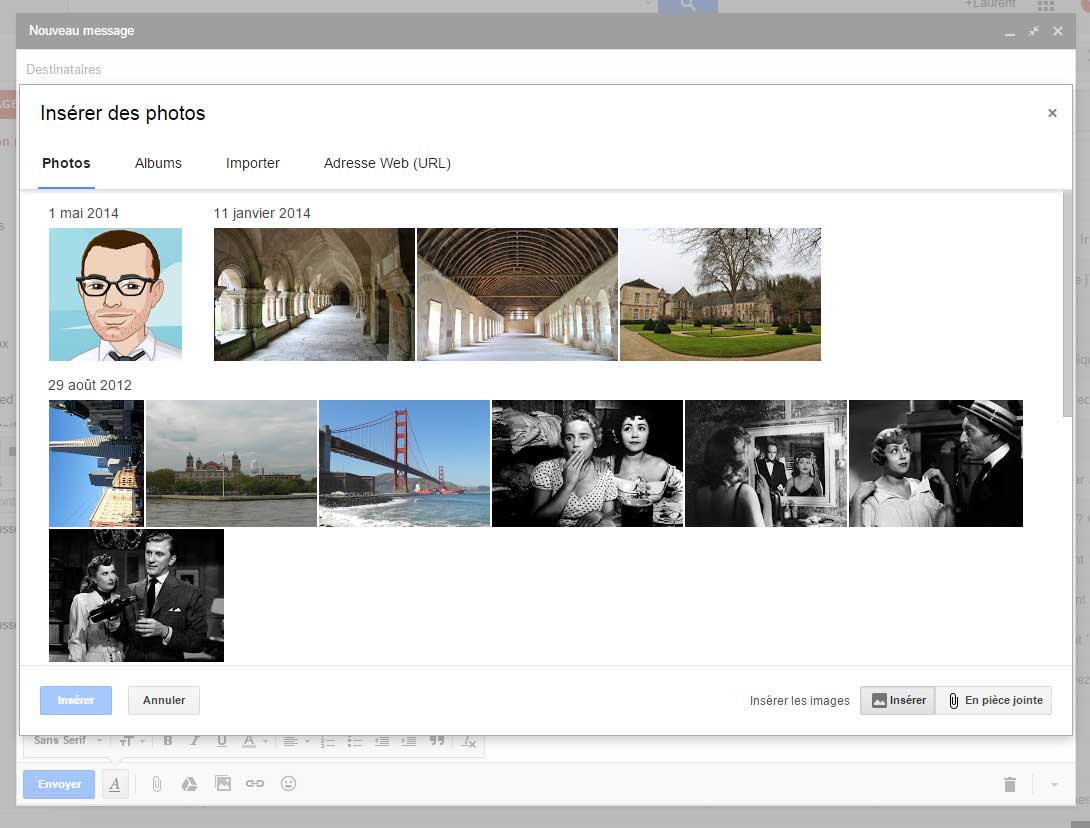The image size is (1090, 828).
Task: Switch to the Albums tab
Action: click(x=158, y=163)
